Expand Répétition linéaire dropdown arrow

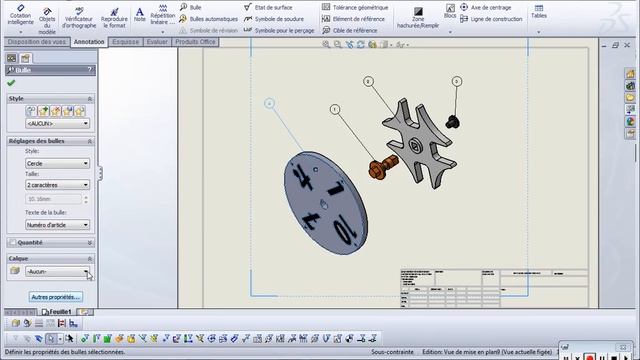162,32
